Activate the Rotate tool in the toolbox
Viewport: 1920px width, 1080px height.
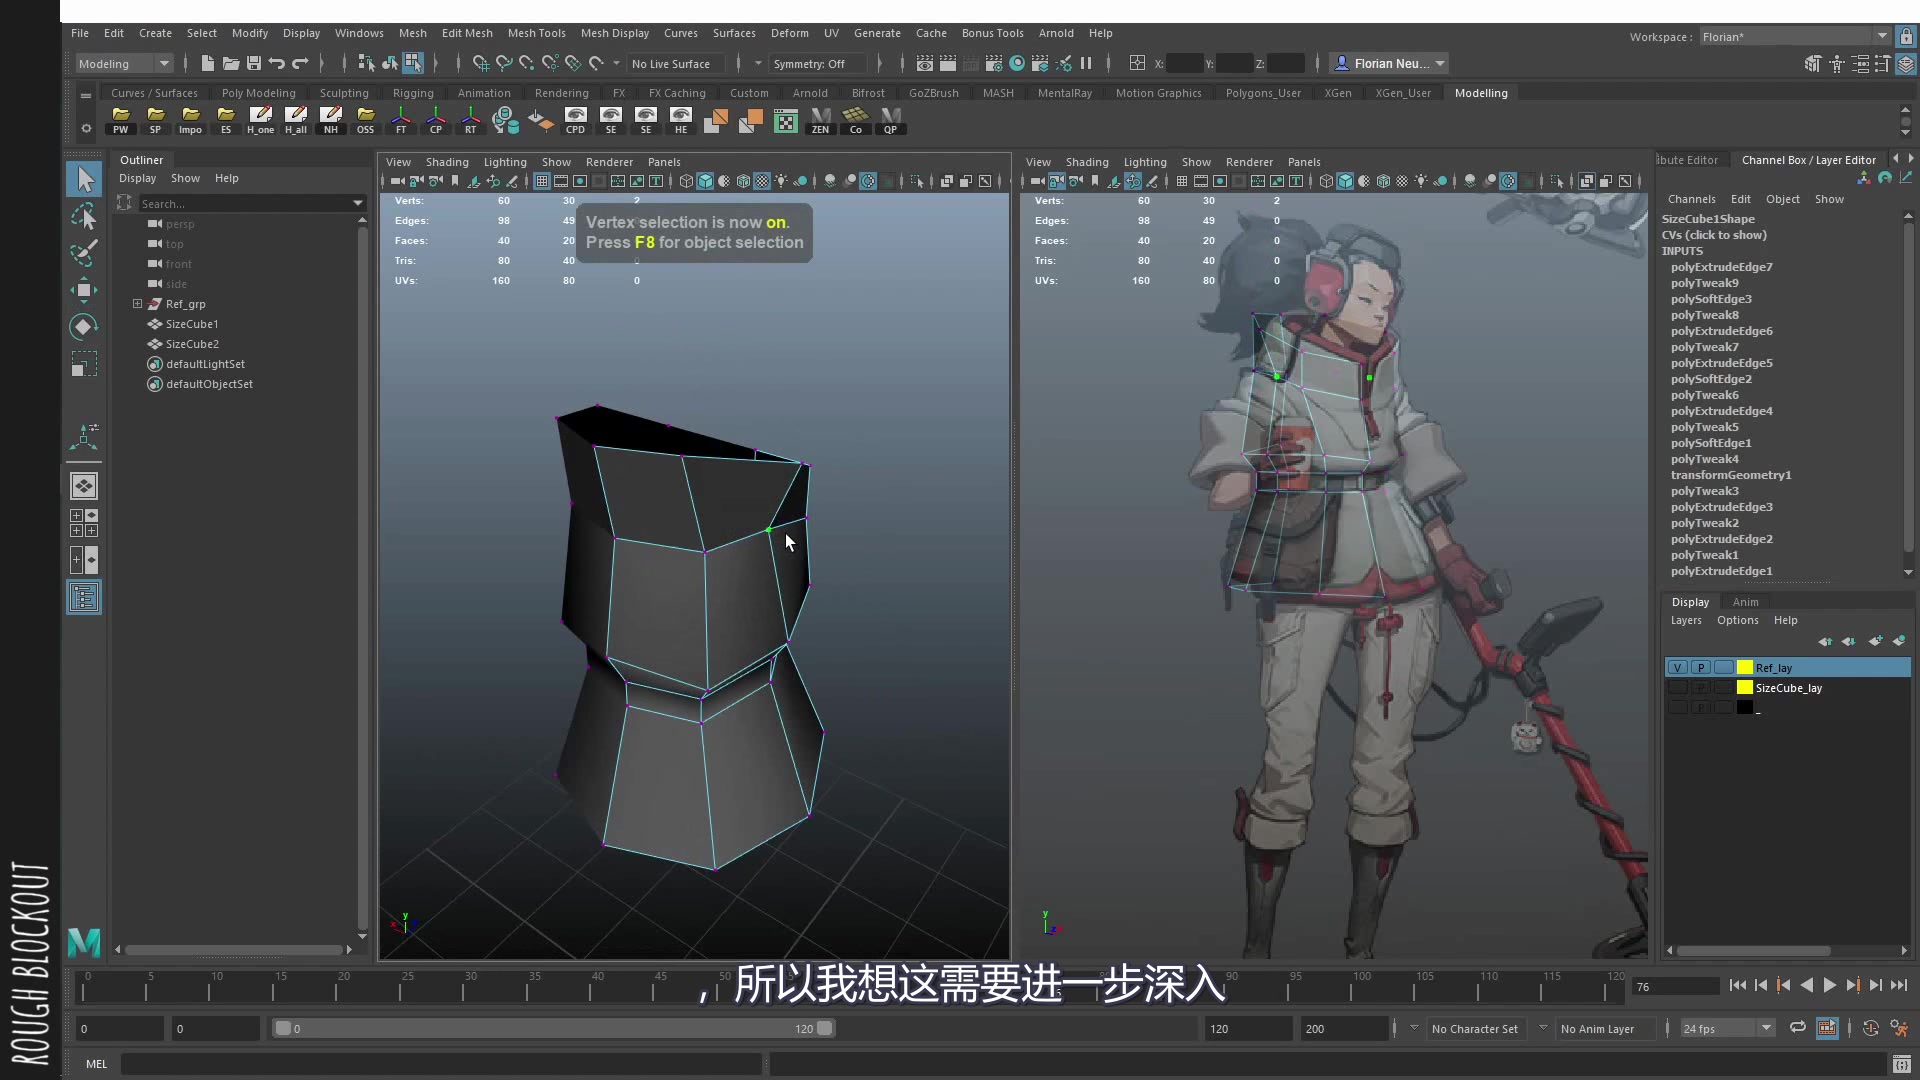coord(84,327)
